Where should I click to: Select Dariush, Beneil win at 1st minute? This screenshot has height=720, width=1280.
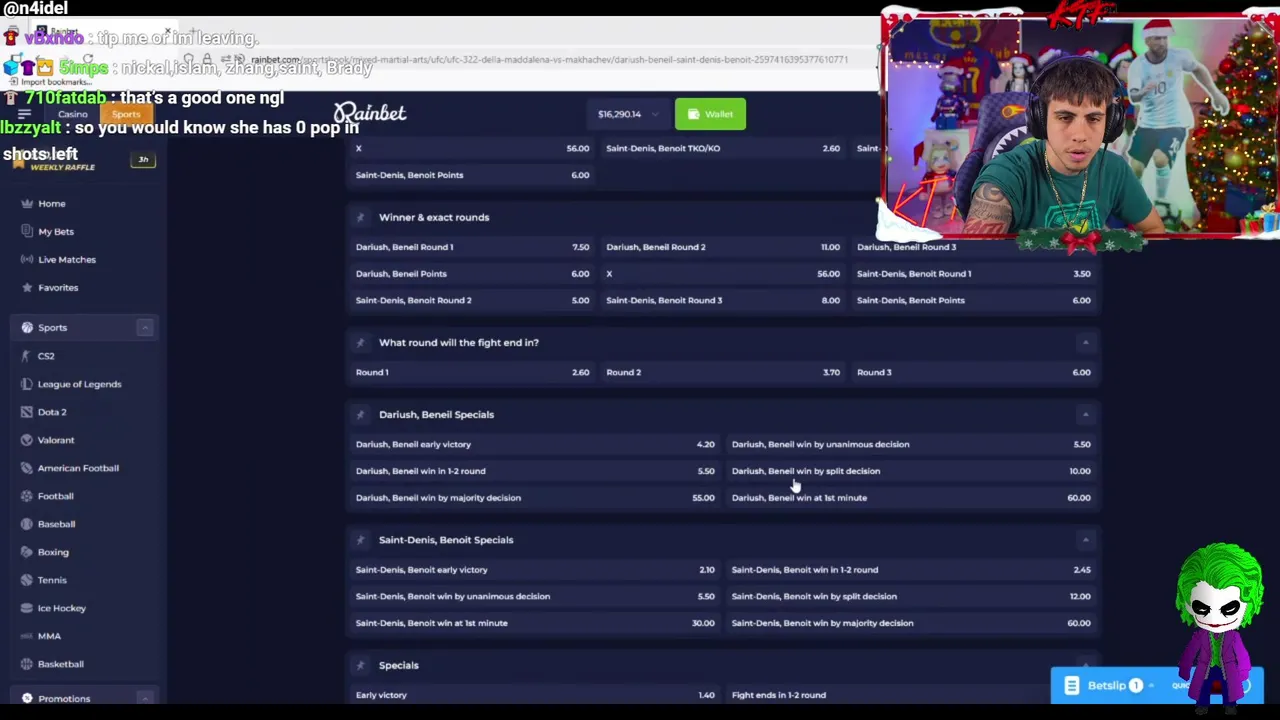click(911, 498)
